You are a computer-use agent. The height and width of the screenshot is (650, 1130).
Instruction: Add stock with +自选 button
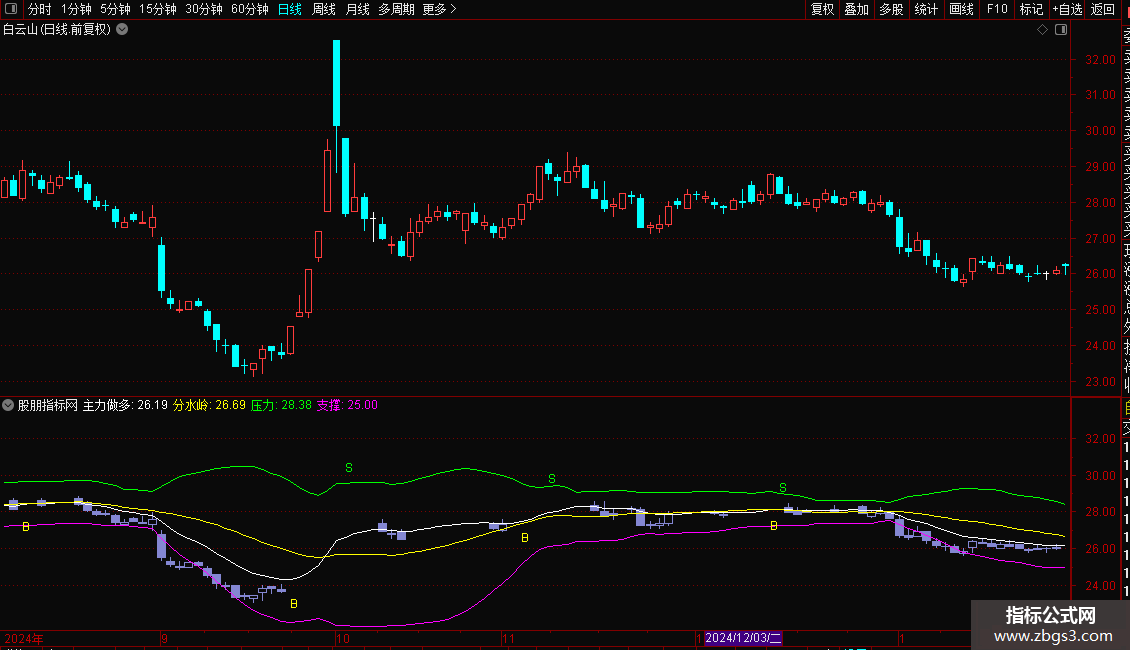pos(1067,9)
